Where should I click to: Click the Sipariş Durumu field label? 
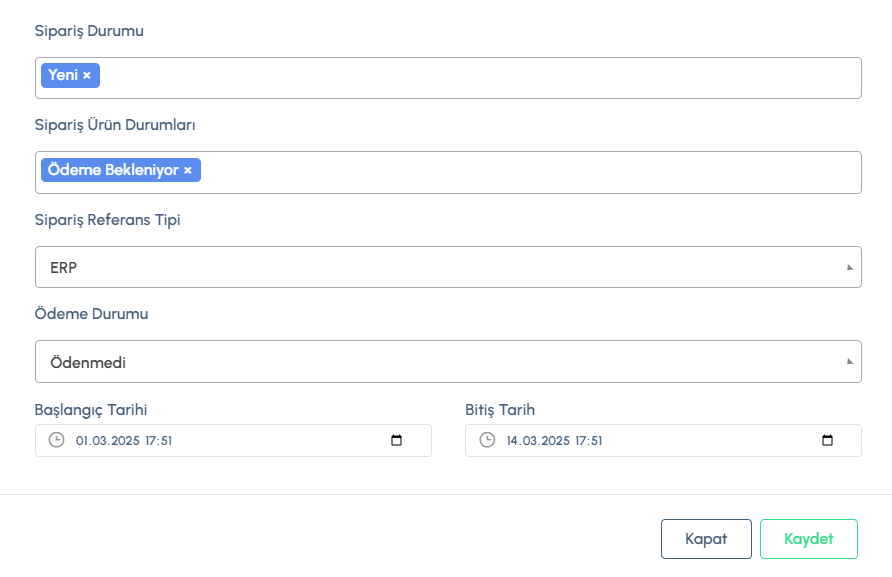[x=89, y=31]
